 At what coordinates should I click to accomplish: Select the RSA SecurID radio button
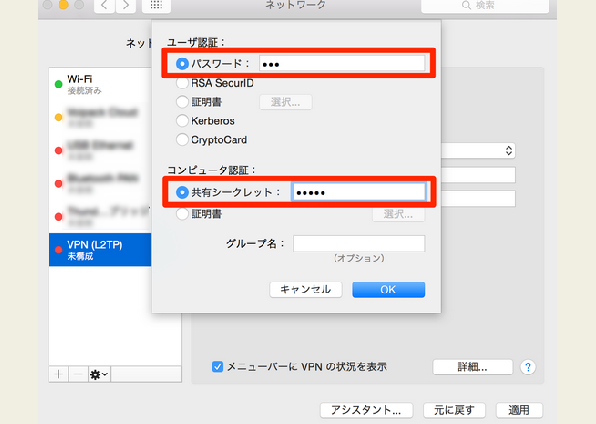(x=182, y=83)
